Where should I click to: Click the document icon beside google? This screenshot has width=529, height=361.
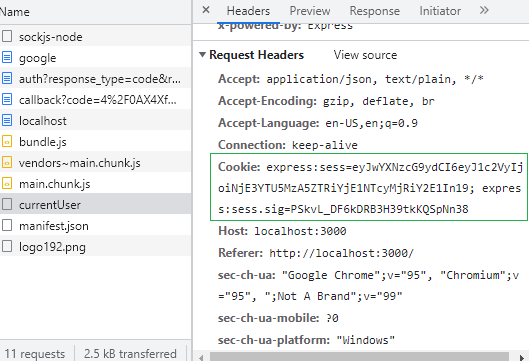(7, 57)
